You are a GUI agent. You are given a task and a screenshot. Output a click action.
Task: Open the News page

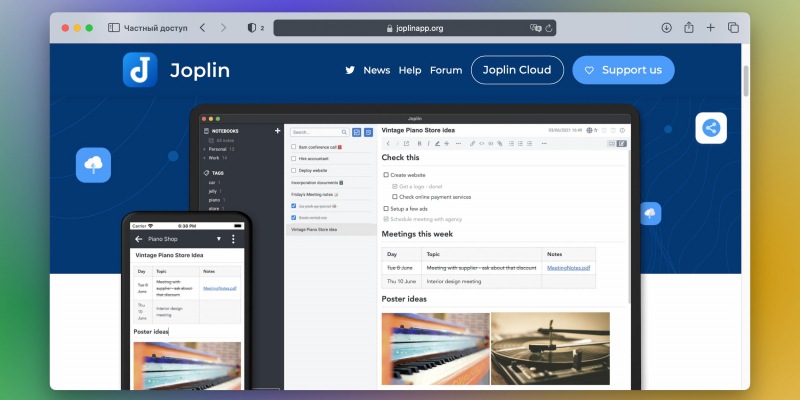(x=377, y=70)
